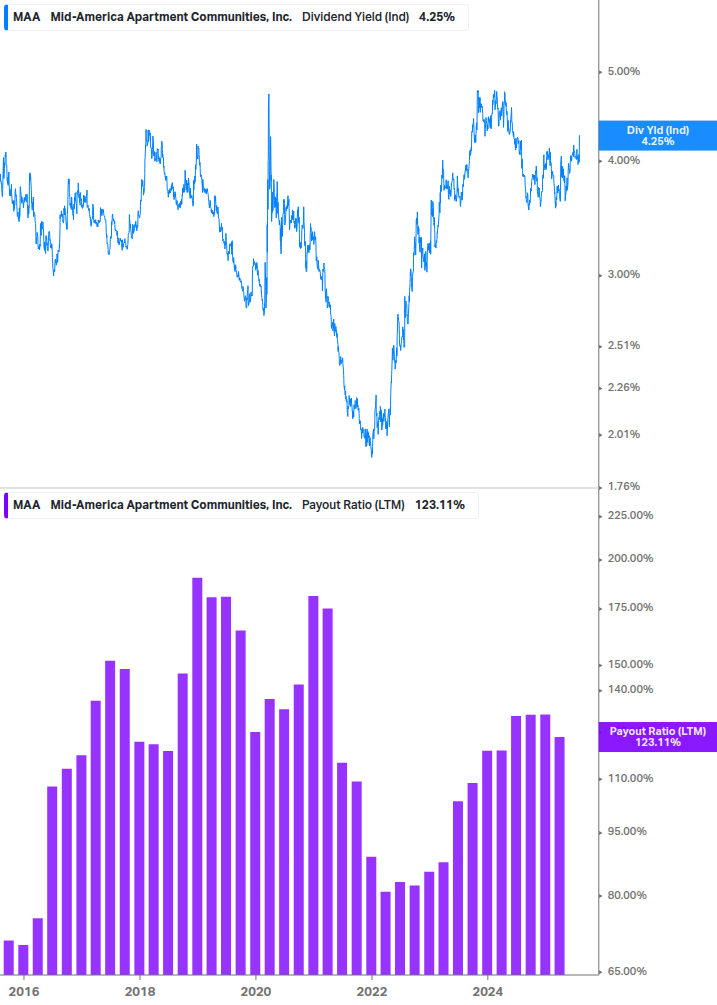Click the 80.00% payout axis label
Screen dimensions: 717x1005
[x=627, y=895]
